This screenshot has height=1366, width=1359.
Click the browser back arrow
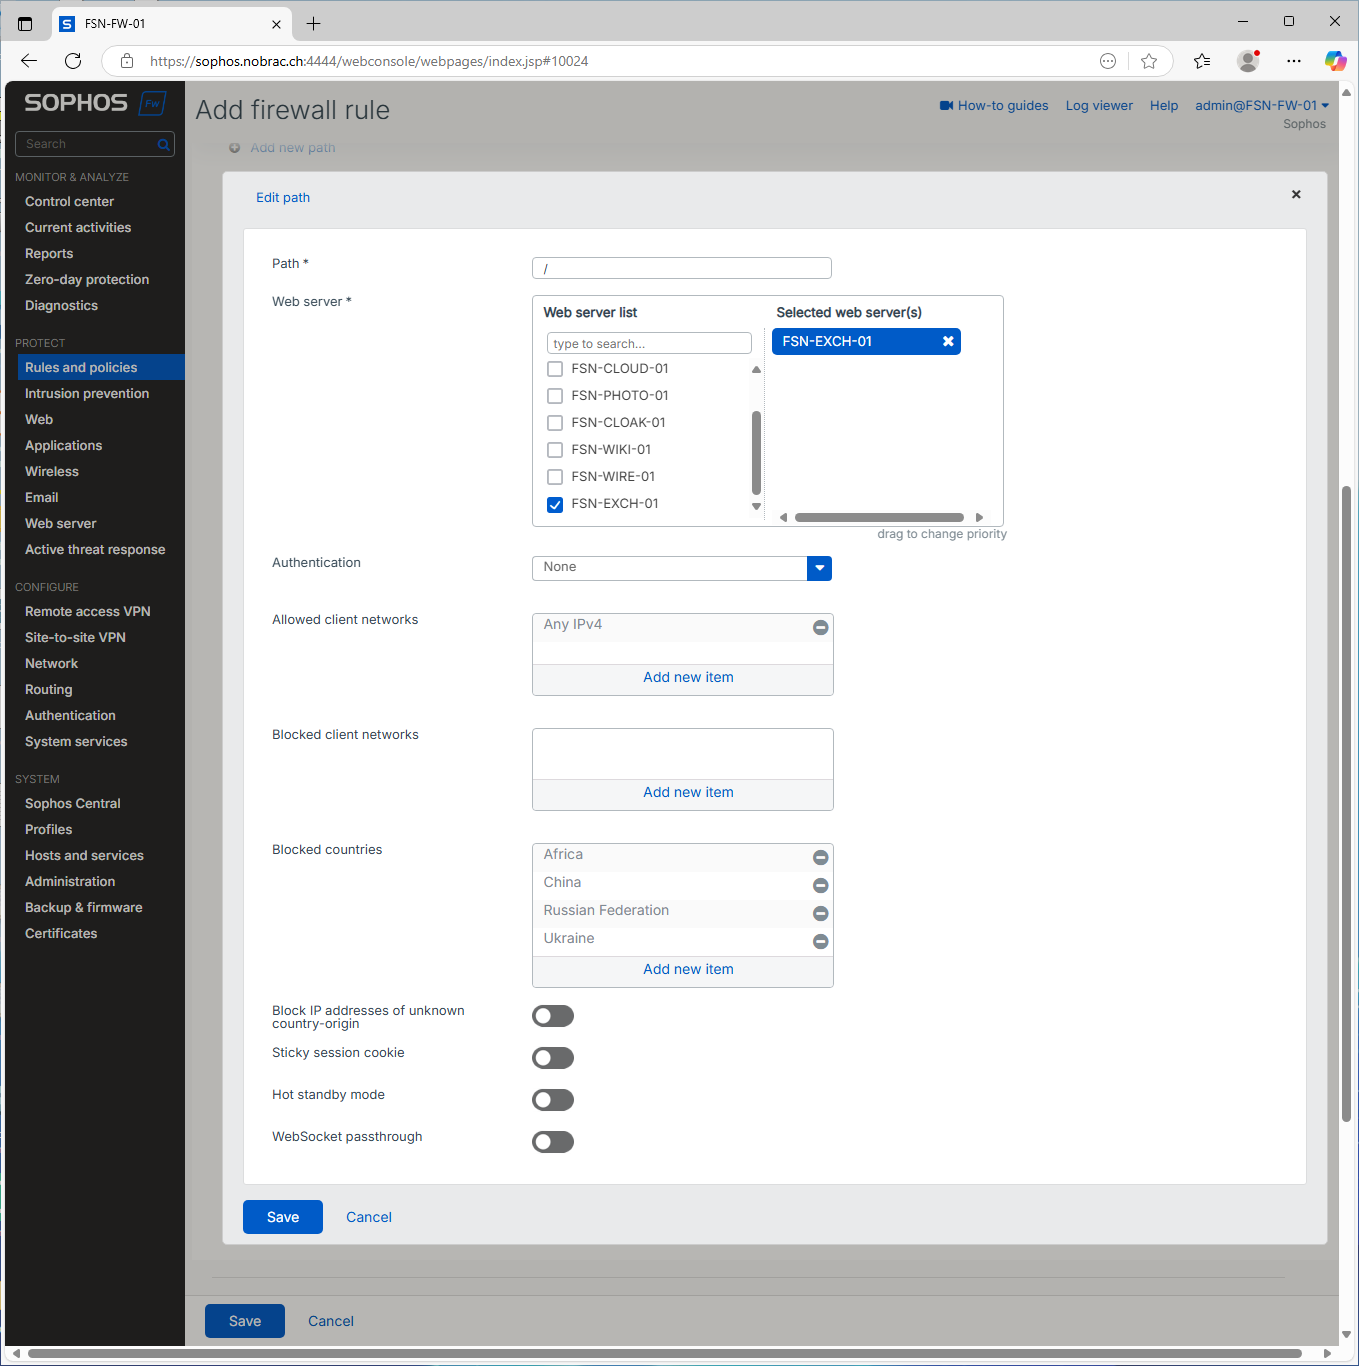point(29,61)
